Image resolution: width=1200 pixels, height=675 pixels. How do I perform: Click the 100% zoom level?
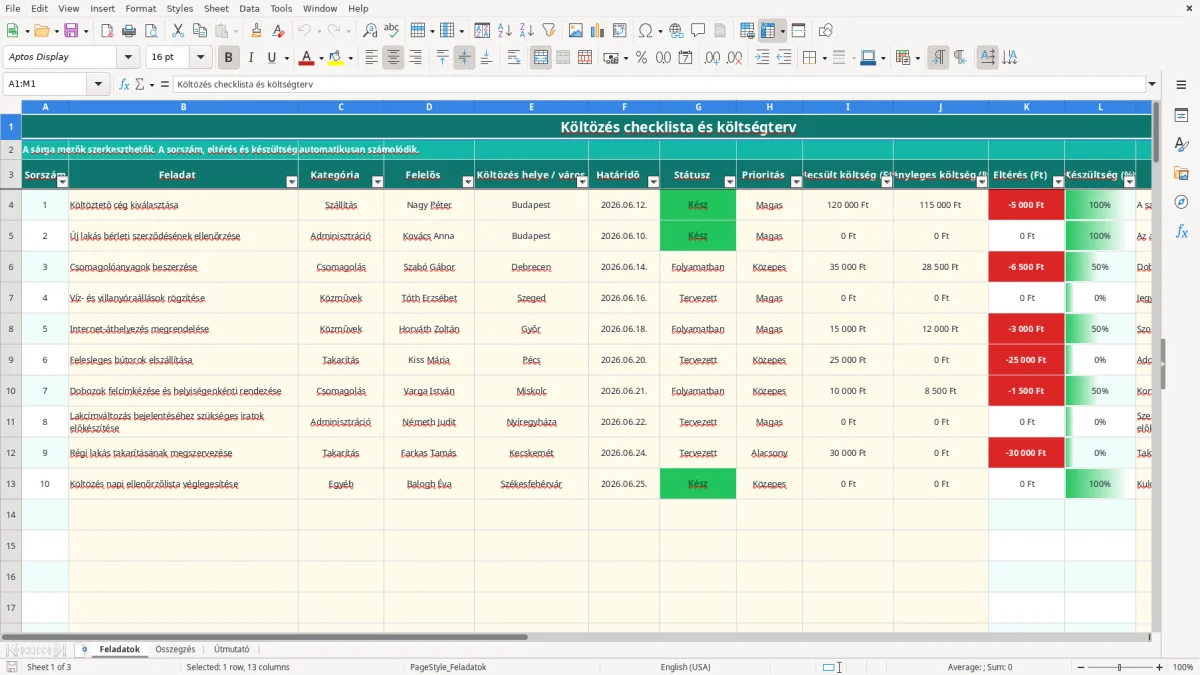pos(1183,667)
